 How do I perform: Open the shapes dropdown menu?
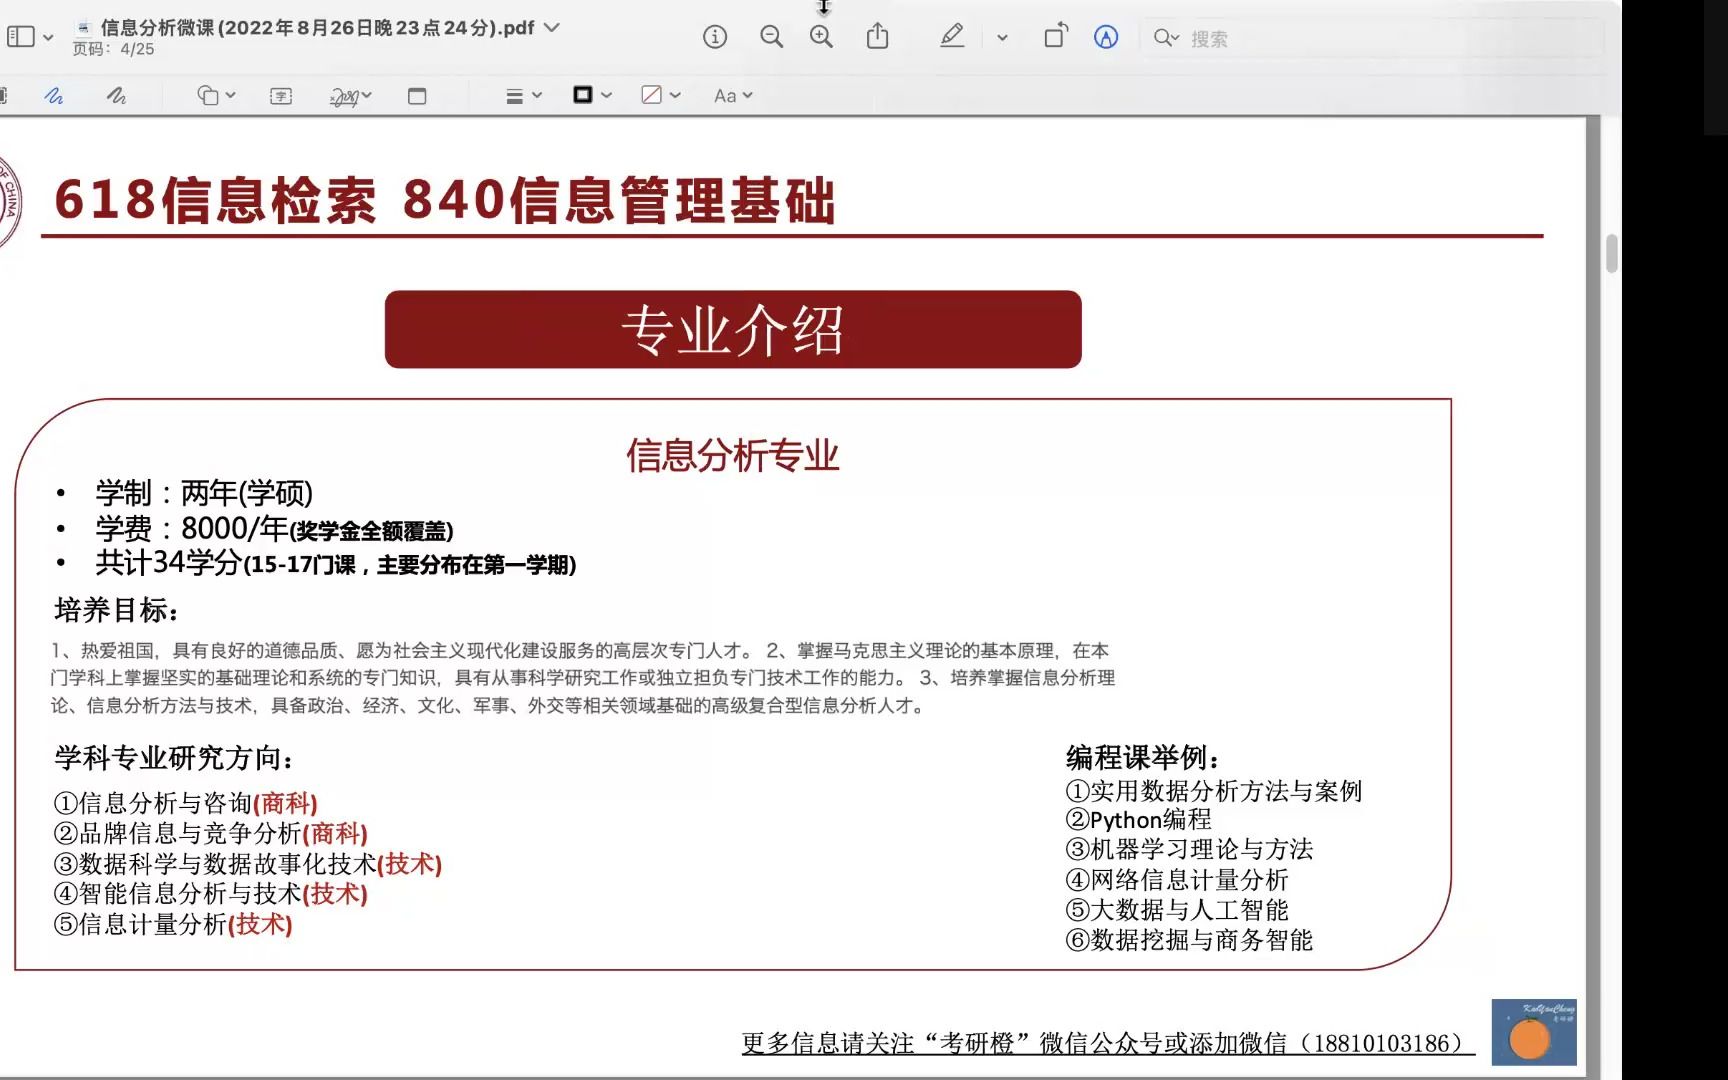pyautogui.click(x=229, y=95)
